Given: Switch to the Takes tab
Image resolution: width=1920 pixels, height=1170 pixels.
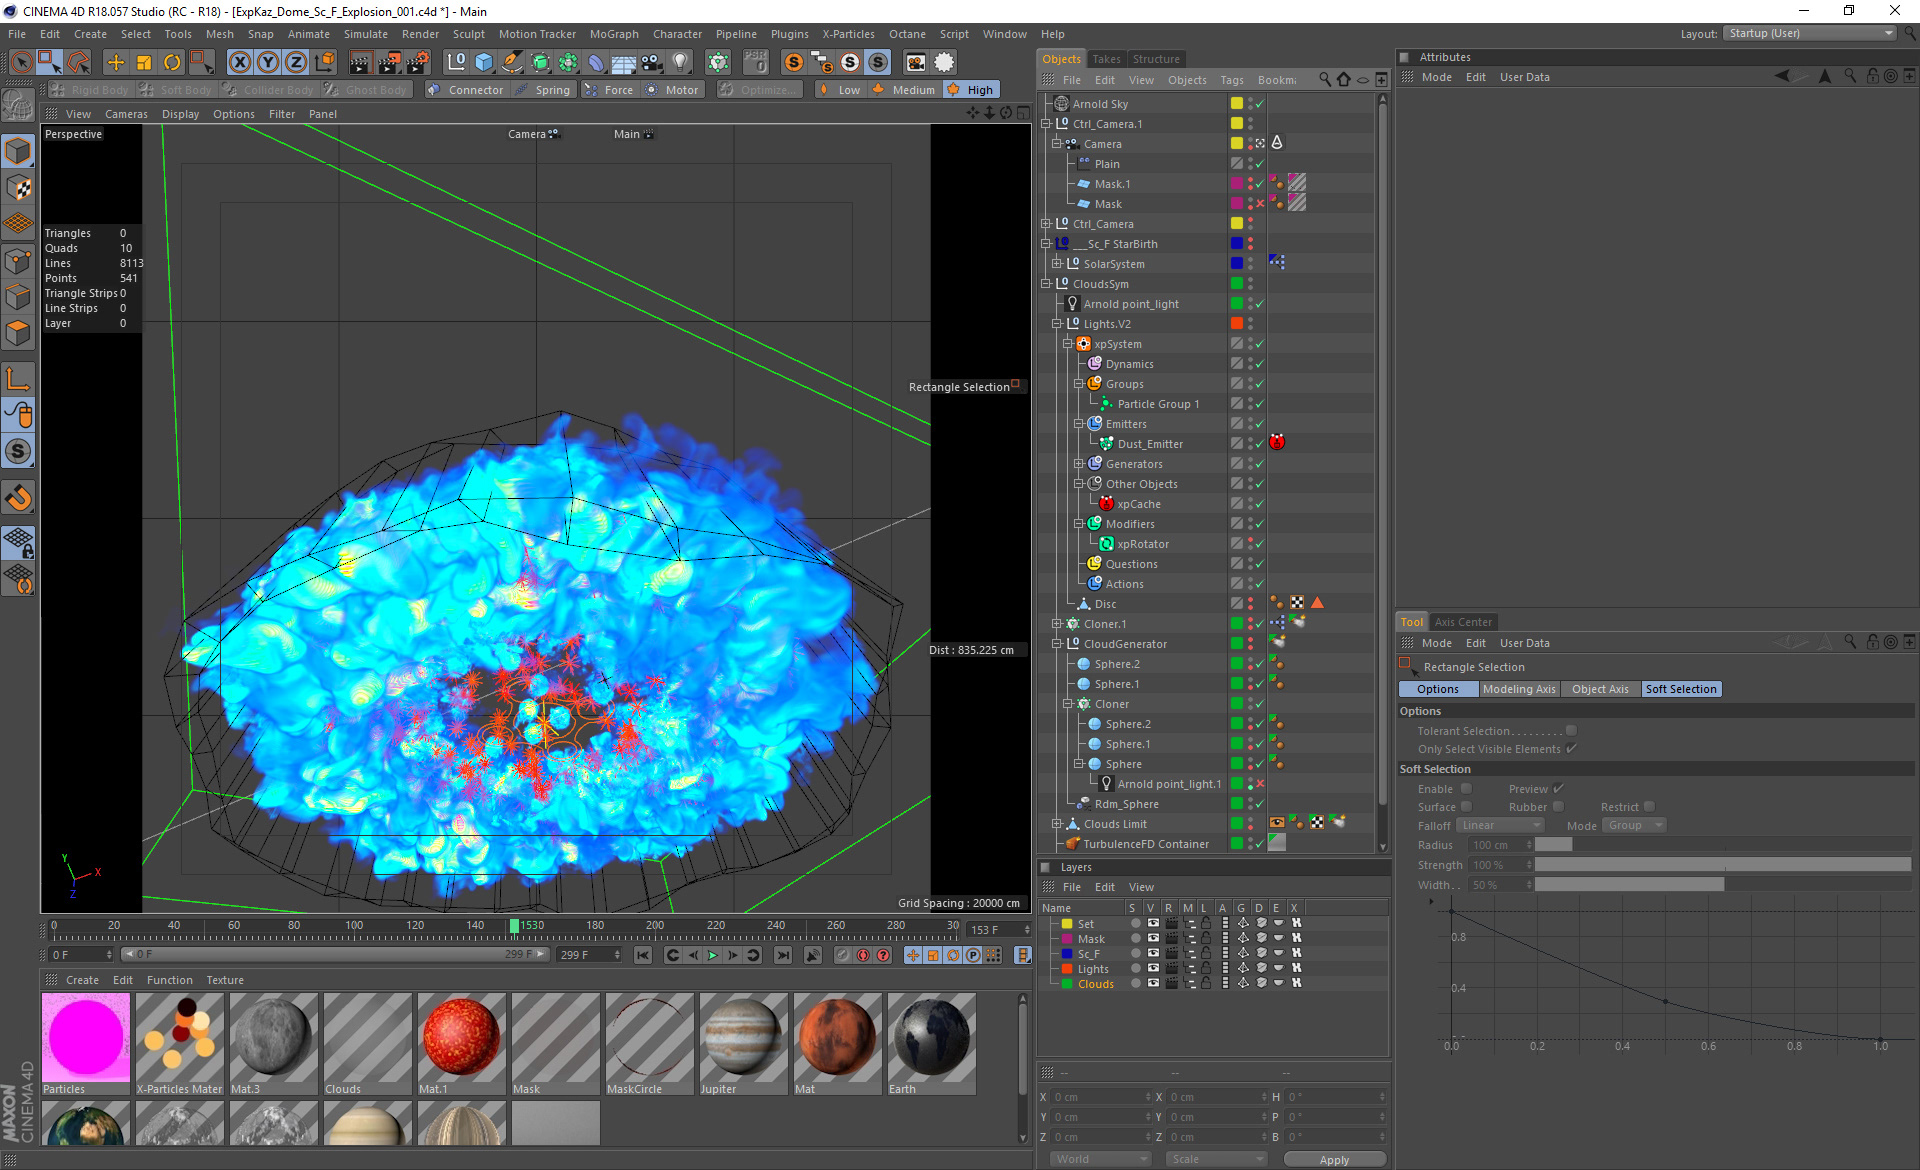Looking at the screenshot, I should 1106,59.
